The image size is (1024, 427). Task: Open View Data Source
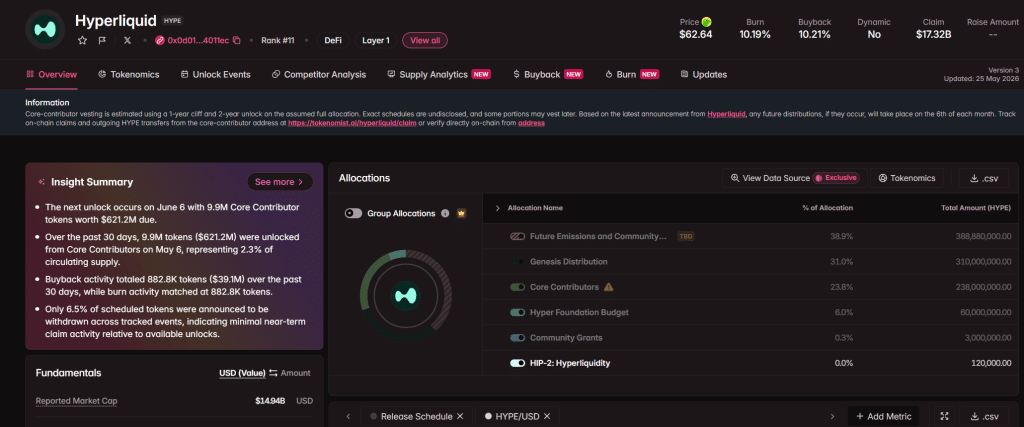pyautogui.click(x=793, y=178)
